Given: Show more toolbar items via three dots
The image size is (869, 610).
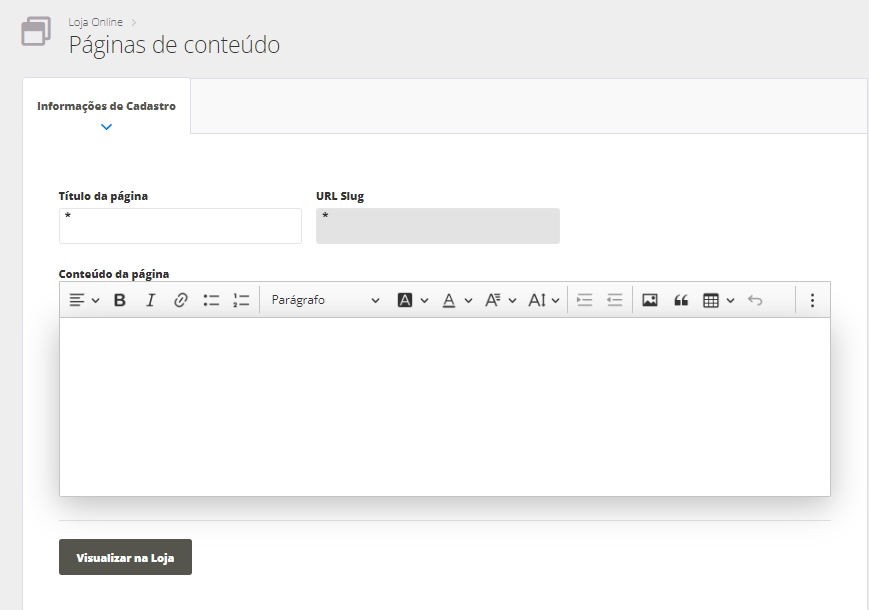Looking at the screenshot, I should pyautogui.click(x=812, y=300).
